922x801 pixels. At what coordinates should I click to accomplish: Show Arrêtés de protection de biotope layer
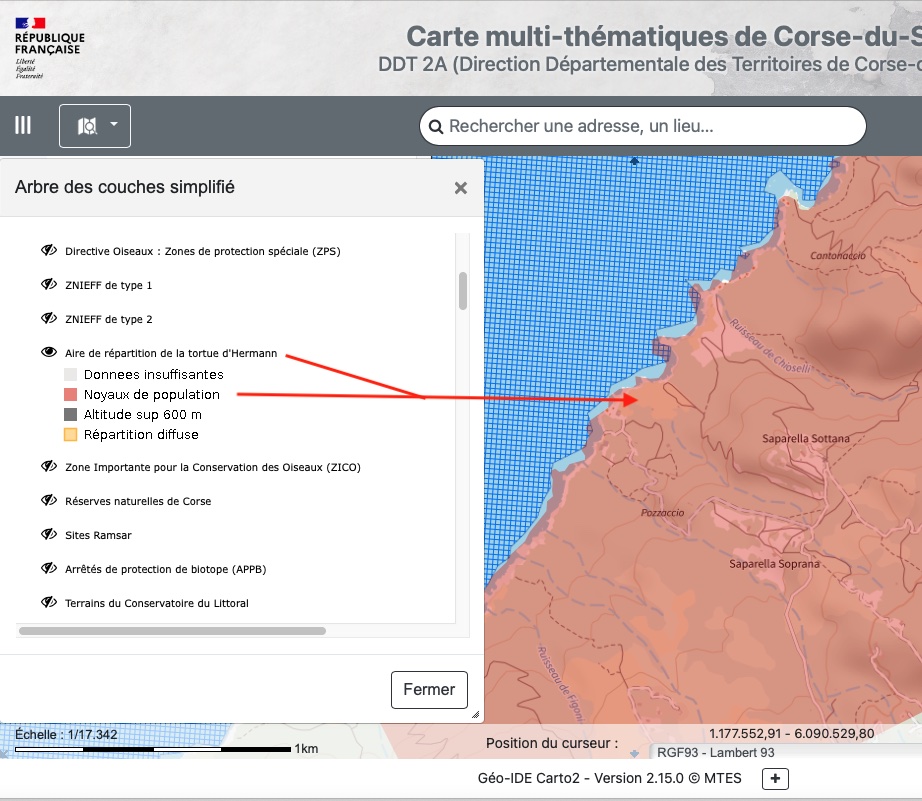pyautogui.click(x=47, y=569)
